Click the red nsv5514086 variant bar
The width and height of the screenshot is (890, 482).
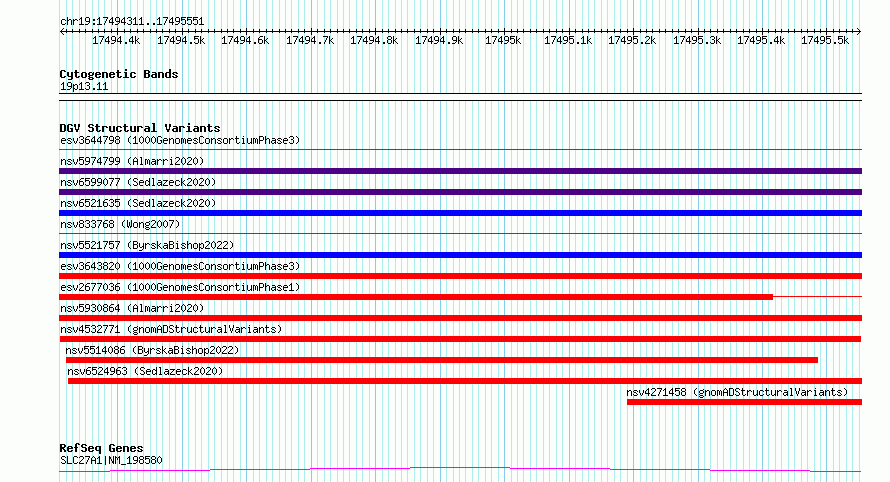click(442, 360)
